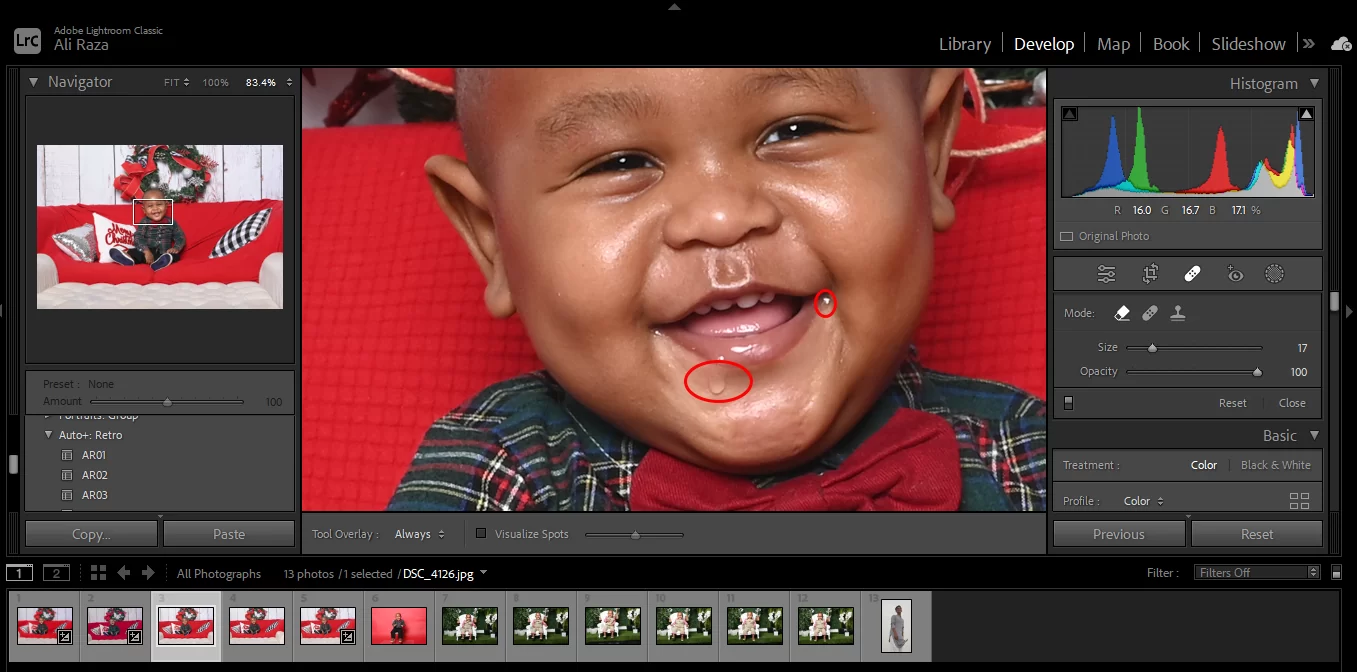Enable the Original Photo checkbox
The width and height of the screenshot is (1357, 672).
click(1066, 237)
